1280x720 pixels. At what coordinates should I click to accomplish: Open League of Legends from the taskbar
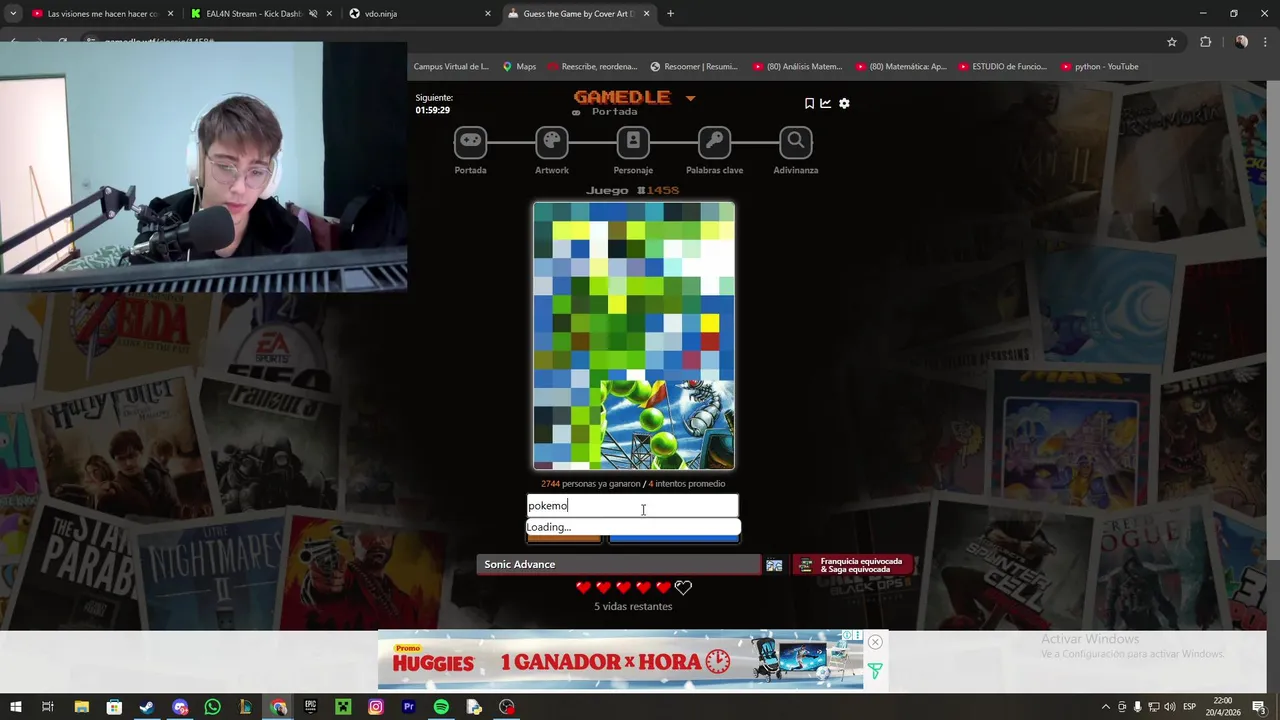click(x=245, y=707)
